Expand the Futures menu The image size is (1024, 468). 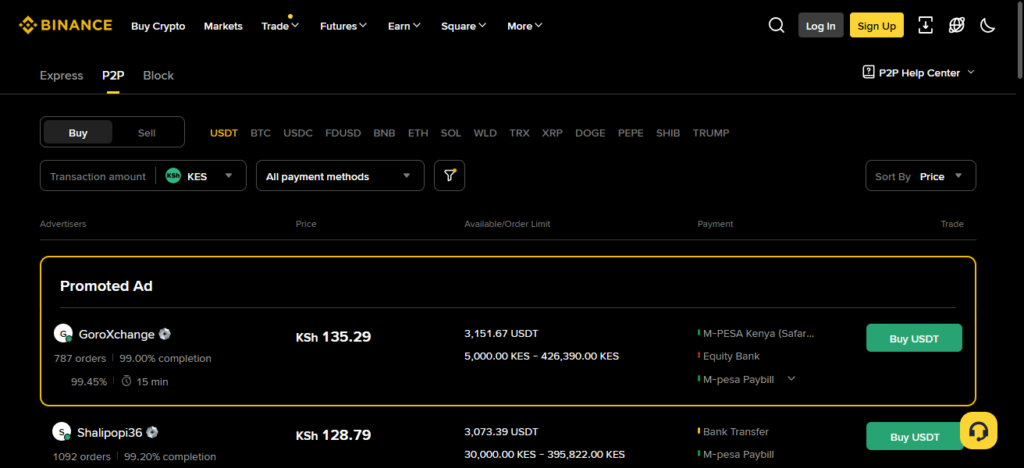[344, 26]
